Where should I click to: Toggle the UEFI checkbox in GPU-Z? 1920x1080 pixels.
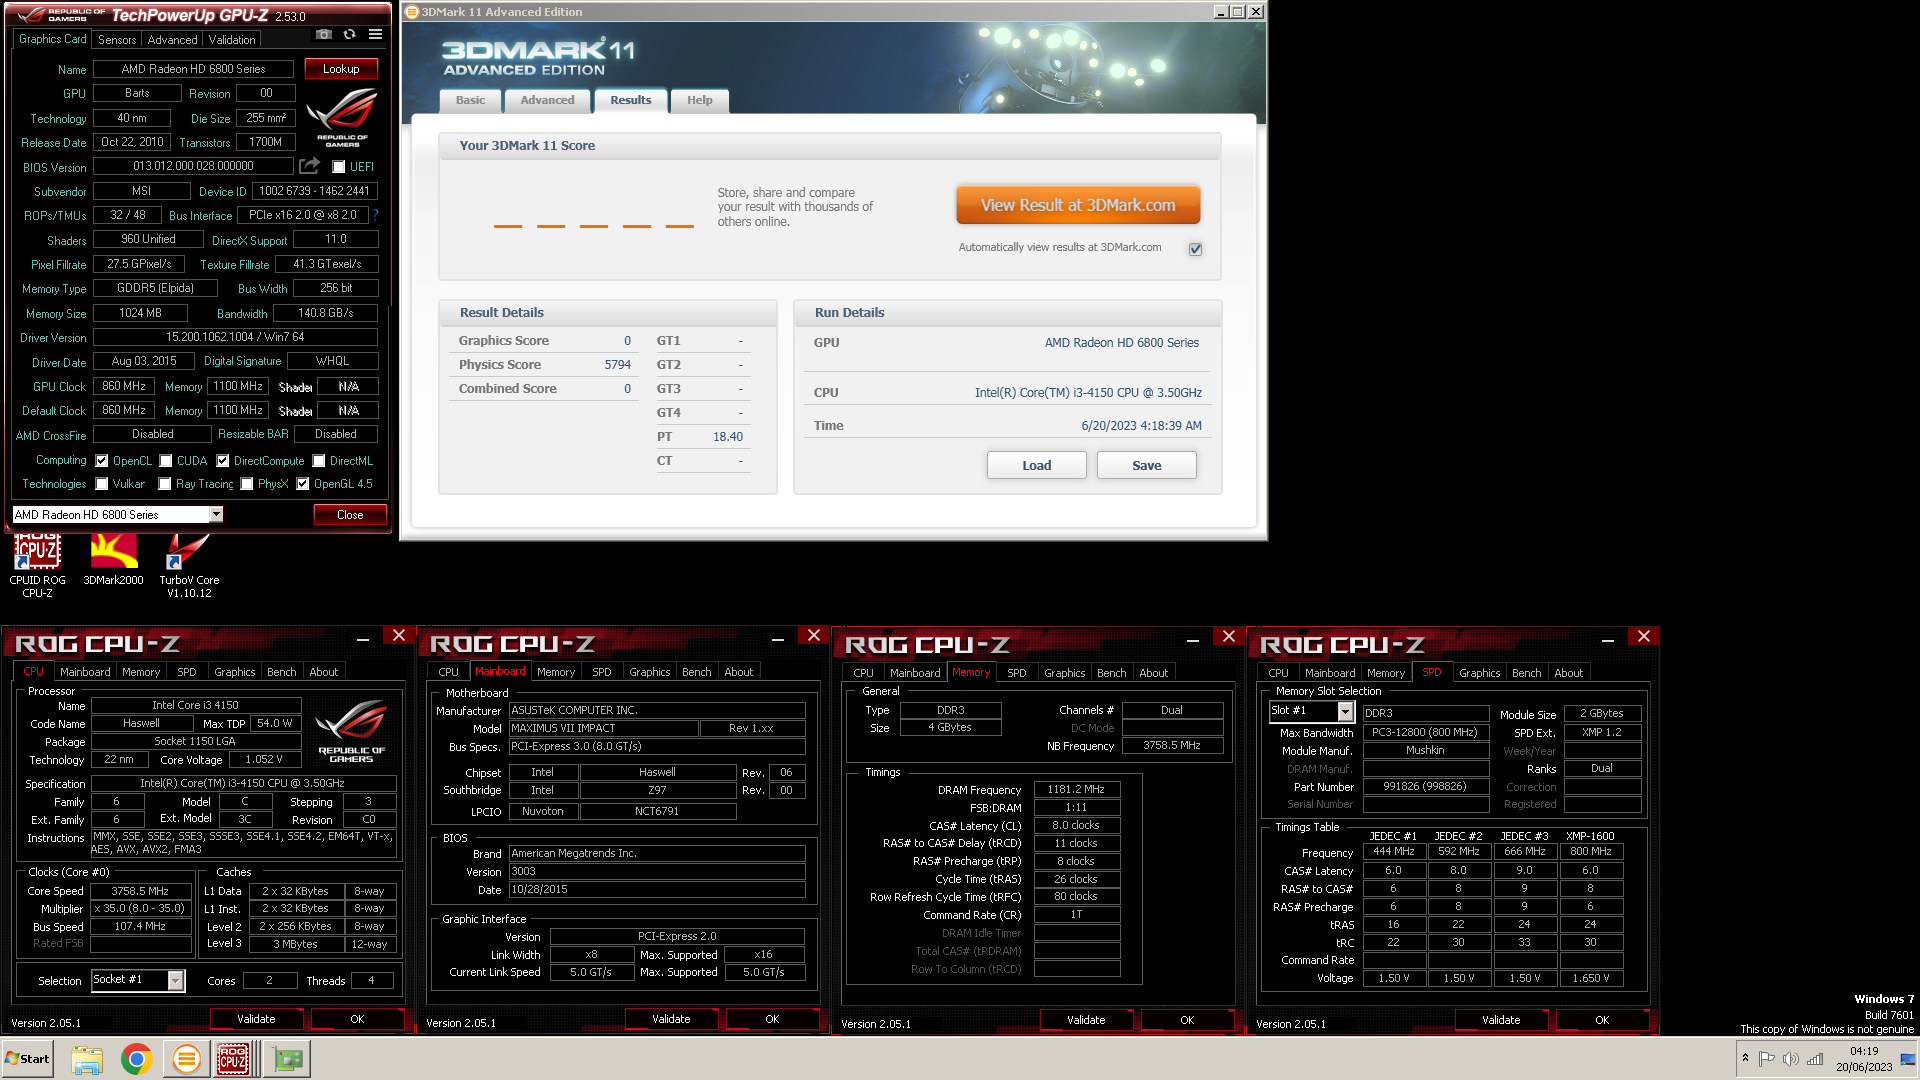click(339, 167)
